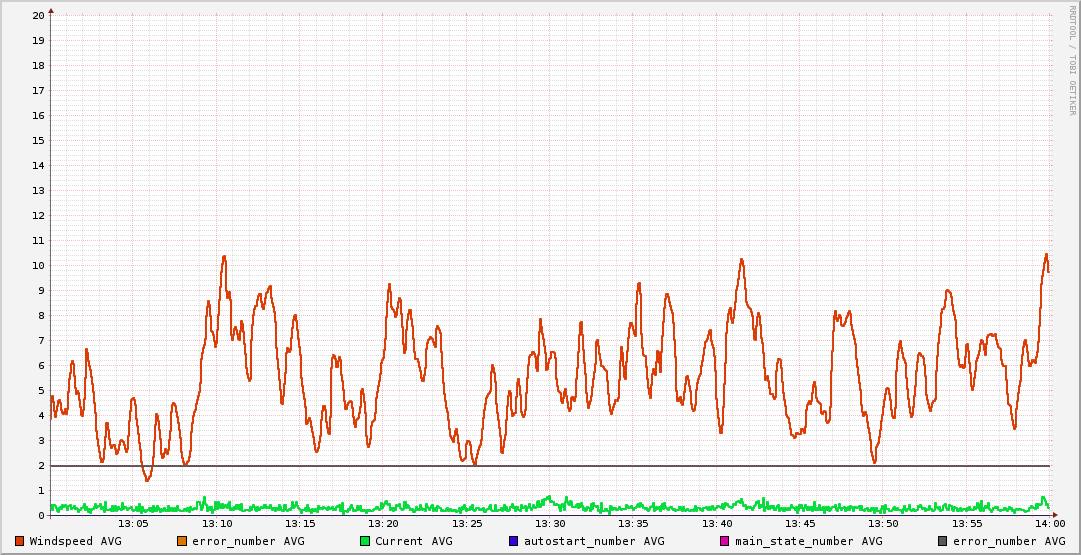Click the RRDTOOL / TOBI OETIKER watermark

pos(1072,60)
